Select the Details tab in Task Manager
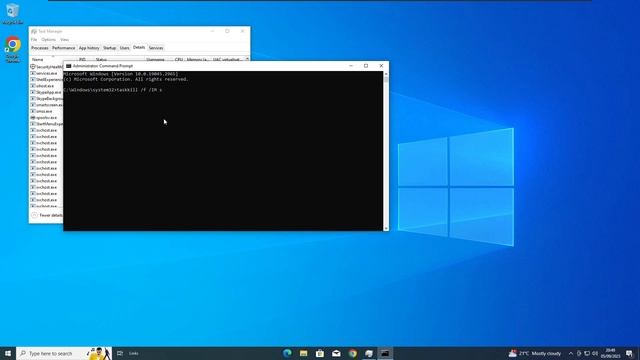 coord(139,47)
